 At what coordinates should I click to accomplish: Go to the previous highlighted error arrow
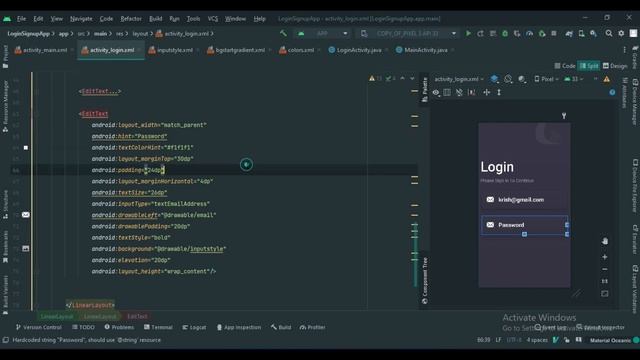(402, 78)
